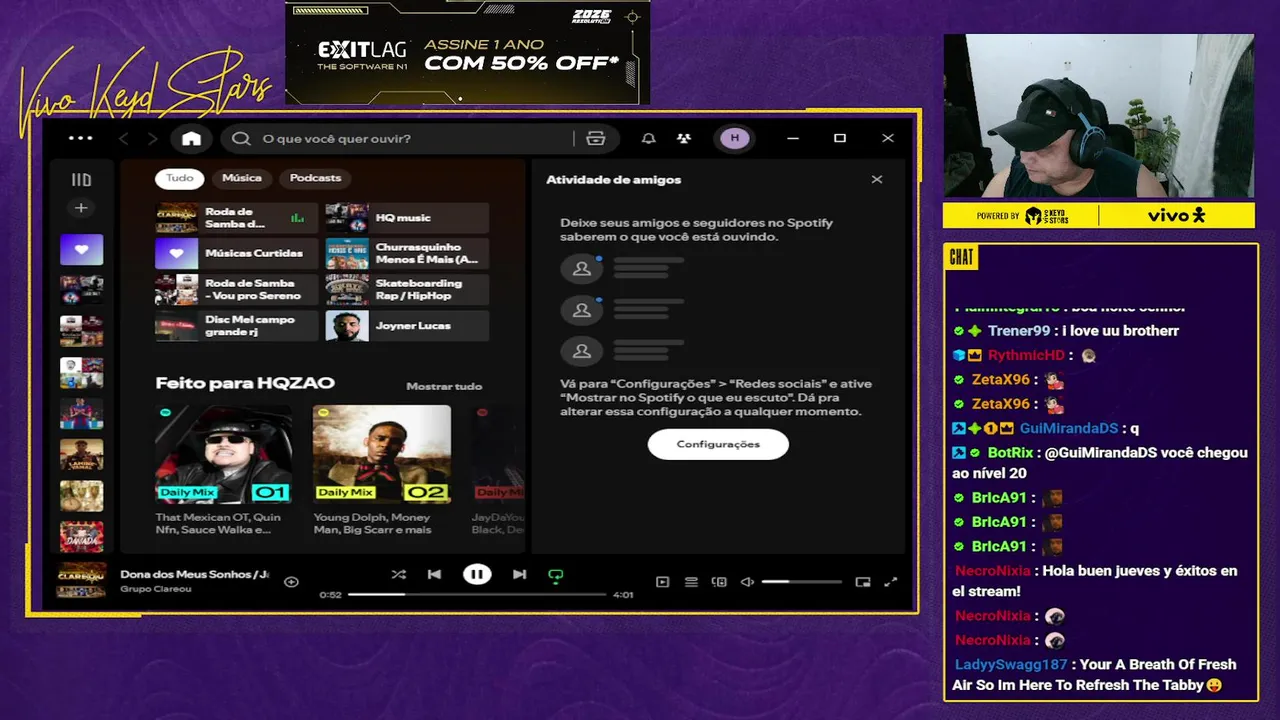Image resolution: width=1280 pixels, height=720 pixels.
Task: Pause the current song
Action: [477, 574]
